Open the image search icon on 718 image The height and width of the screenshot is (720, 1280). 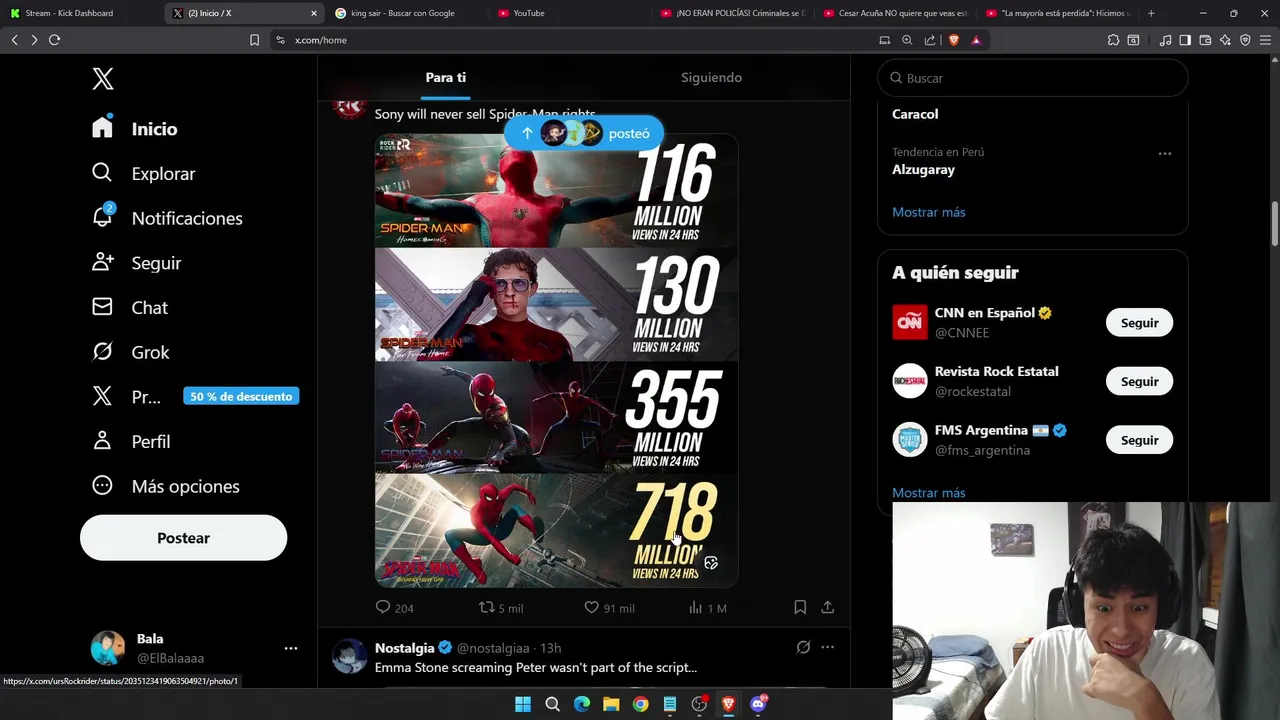(x=711, y=563)
